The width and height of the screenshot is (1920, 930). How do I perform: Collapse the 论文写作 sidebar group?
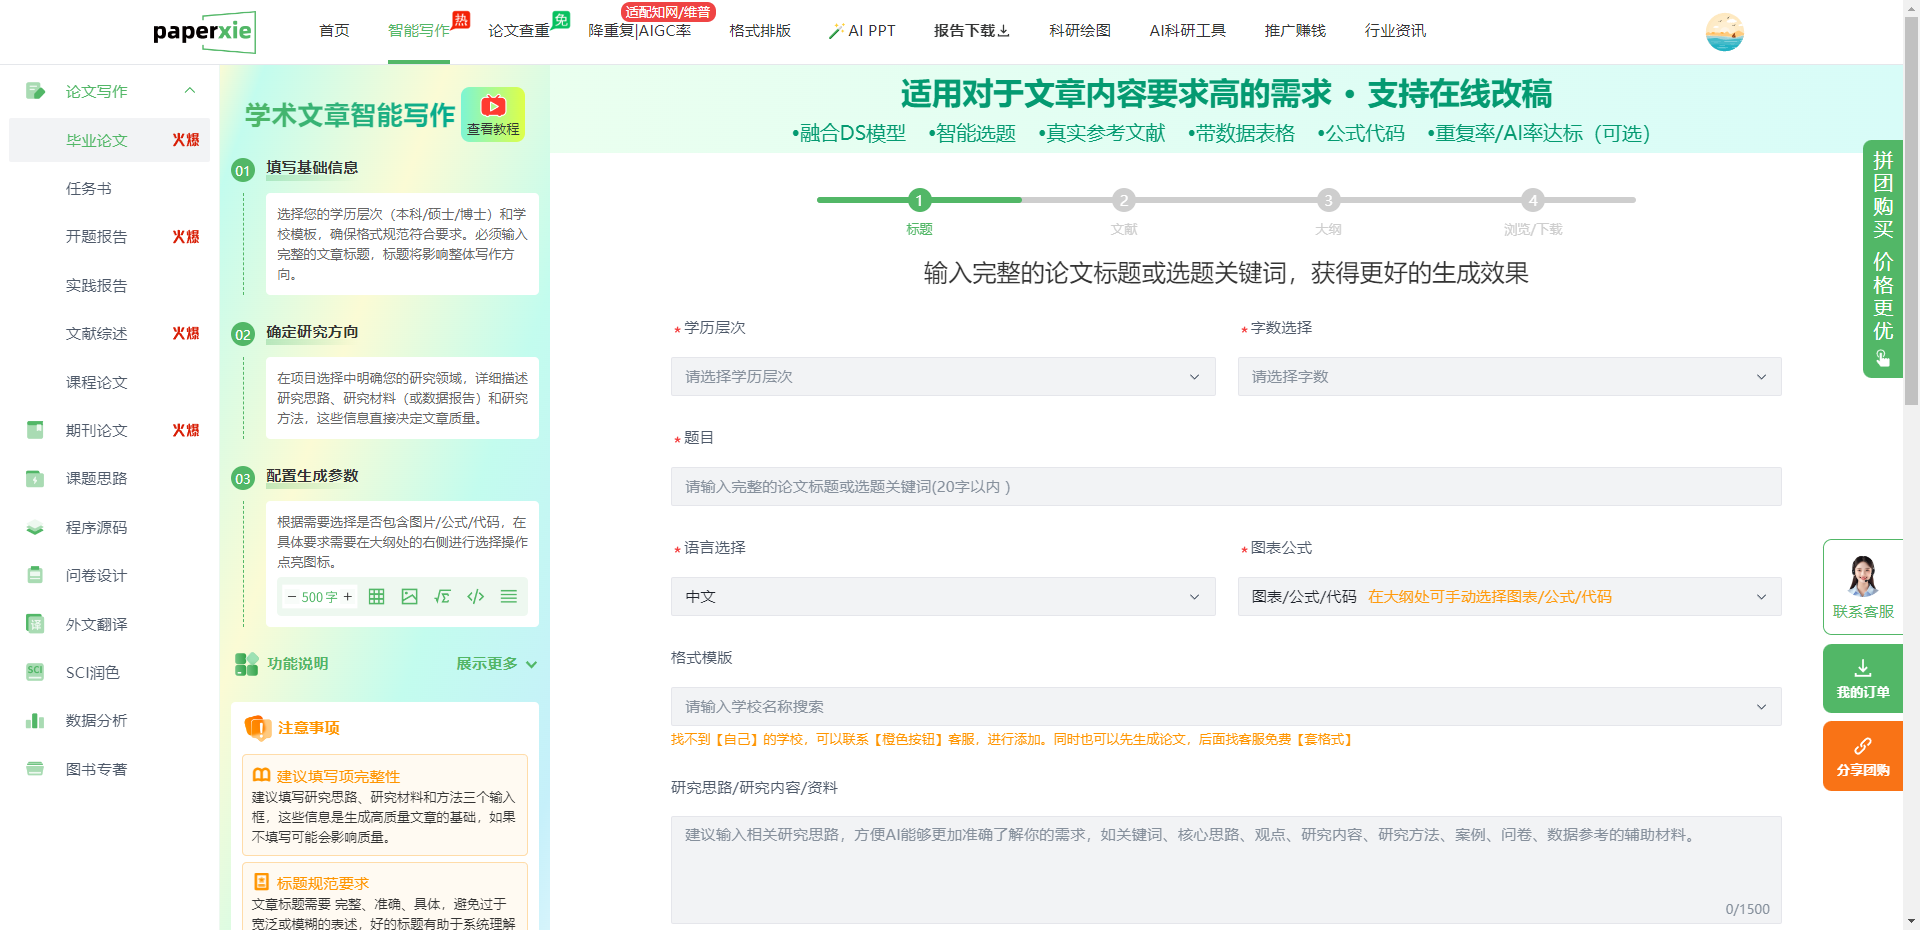(x=190, y=91)
